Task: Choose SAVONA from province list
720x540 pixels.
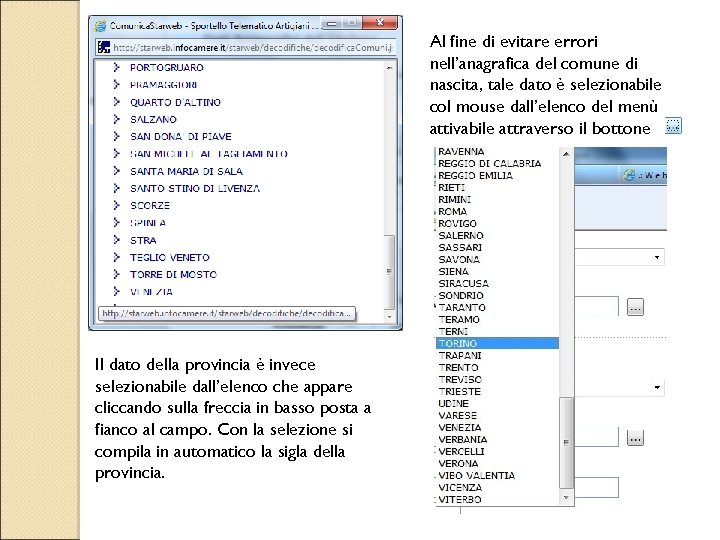Action: (x=459, y=259)
